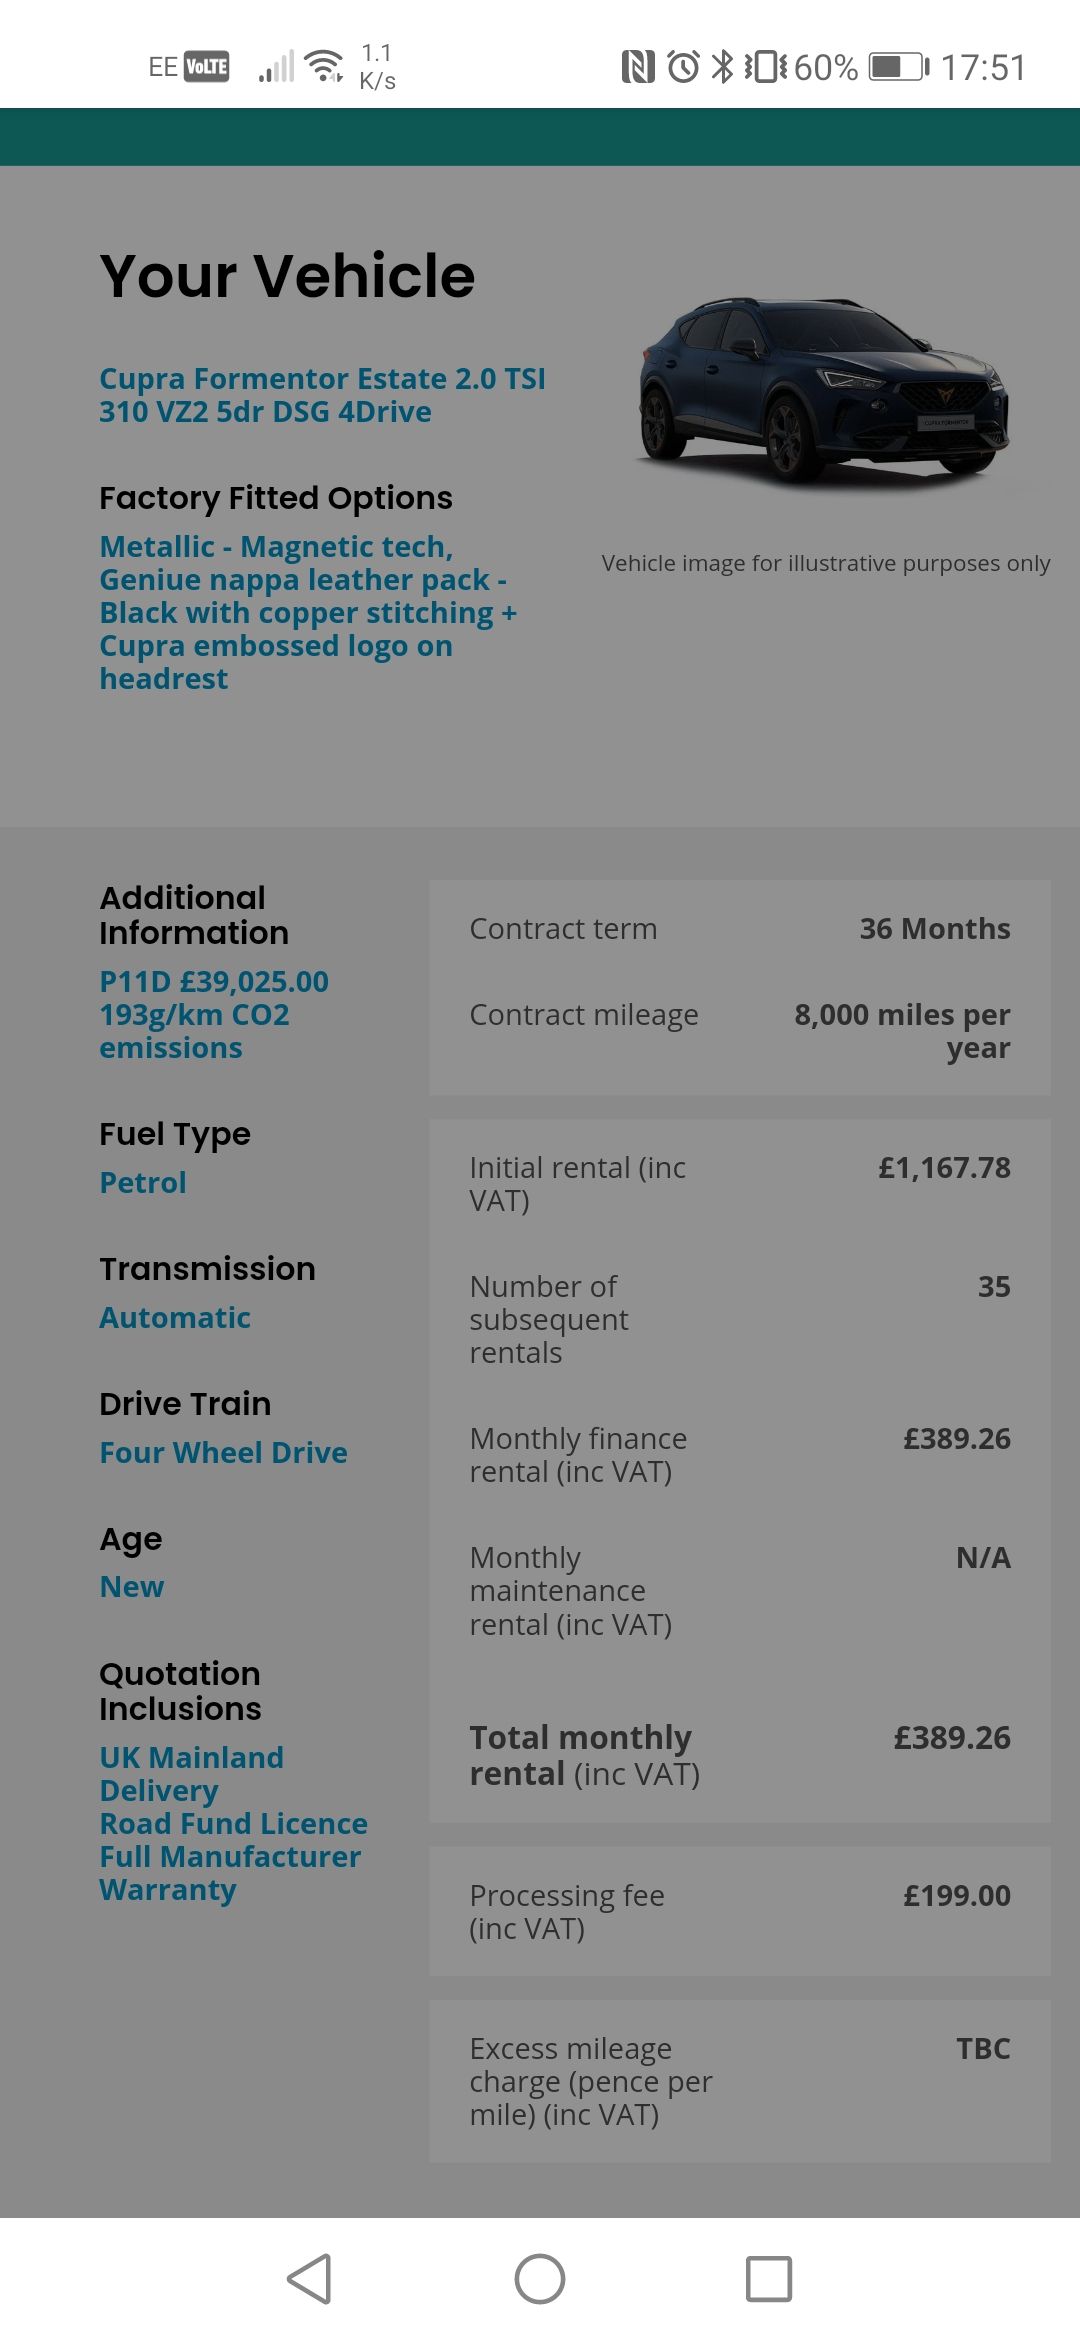Tap the P11D £39,025.00 information text

(x=214, y=982)
